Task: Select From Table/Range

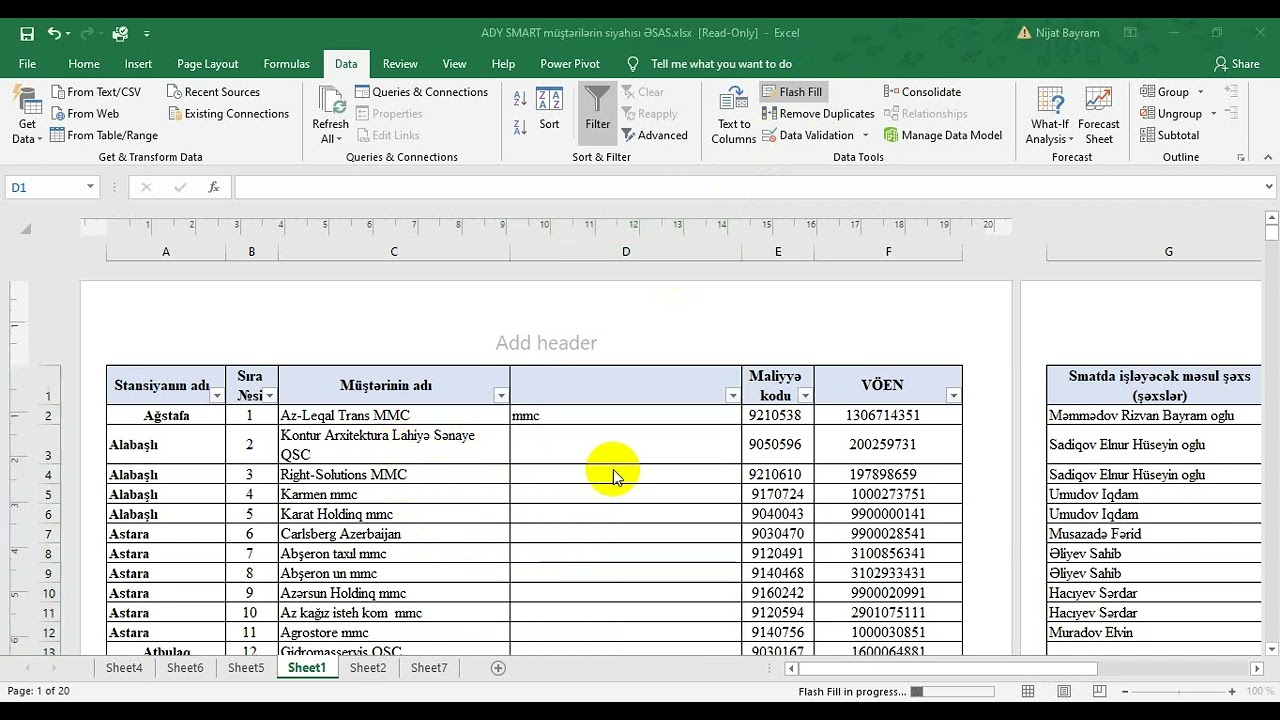Action: click(x=104, y=135)
